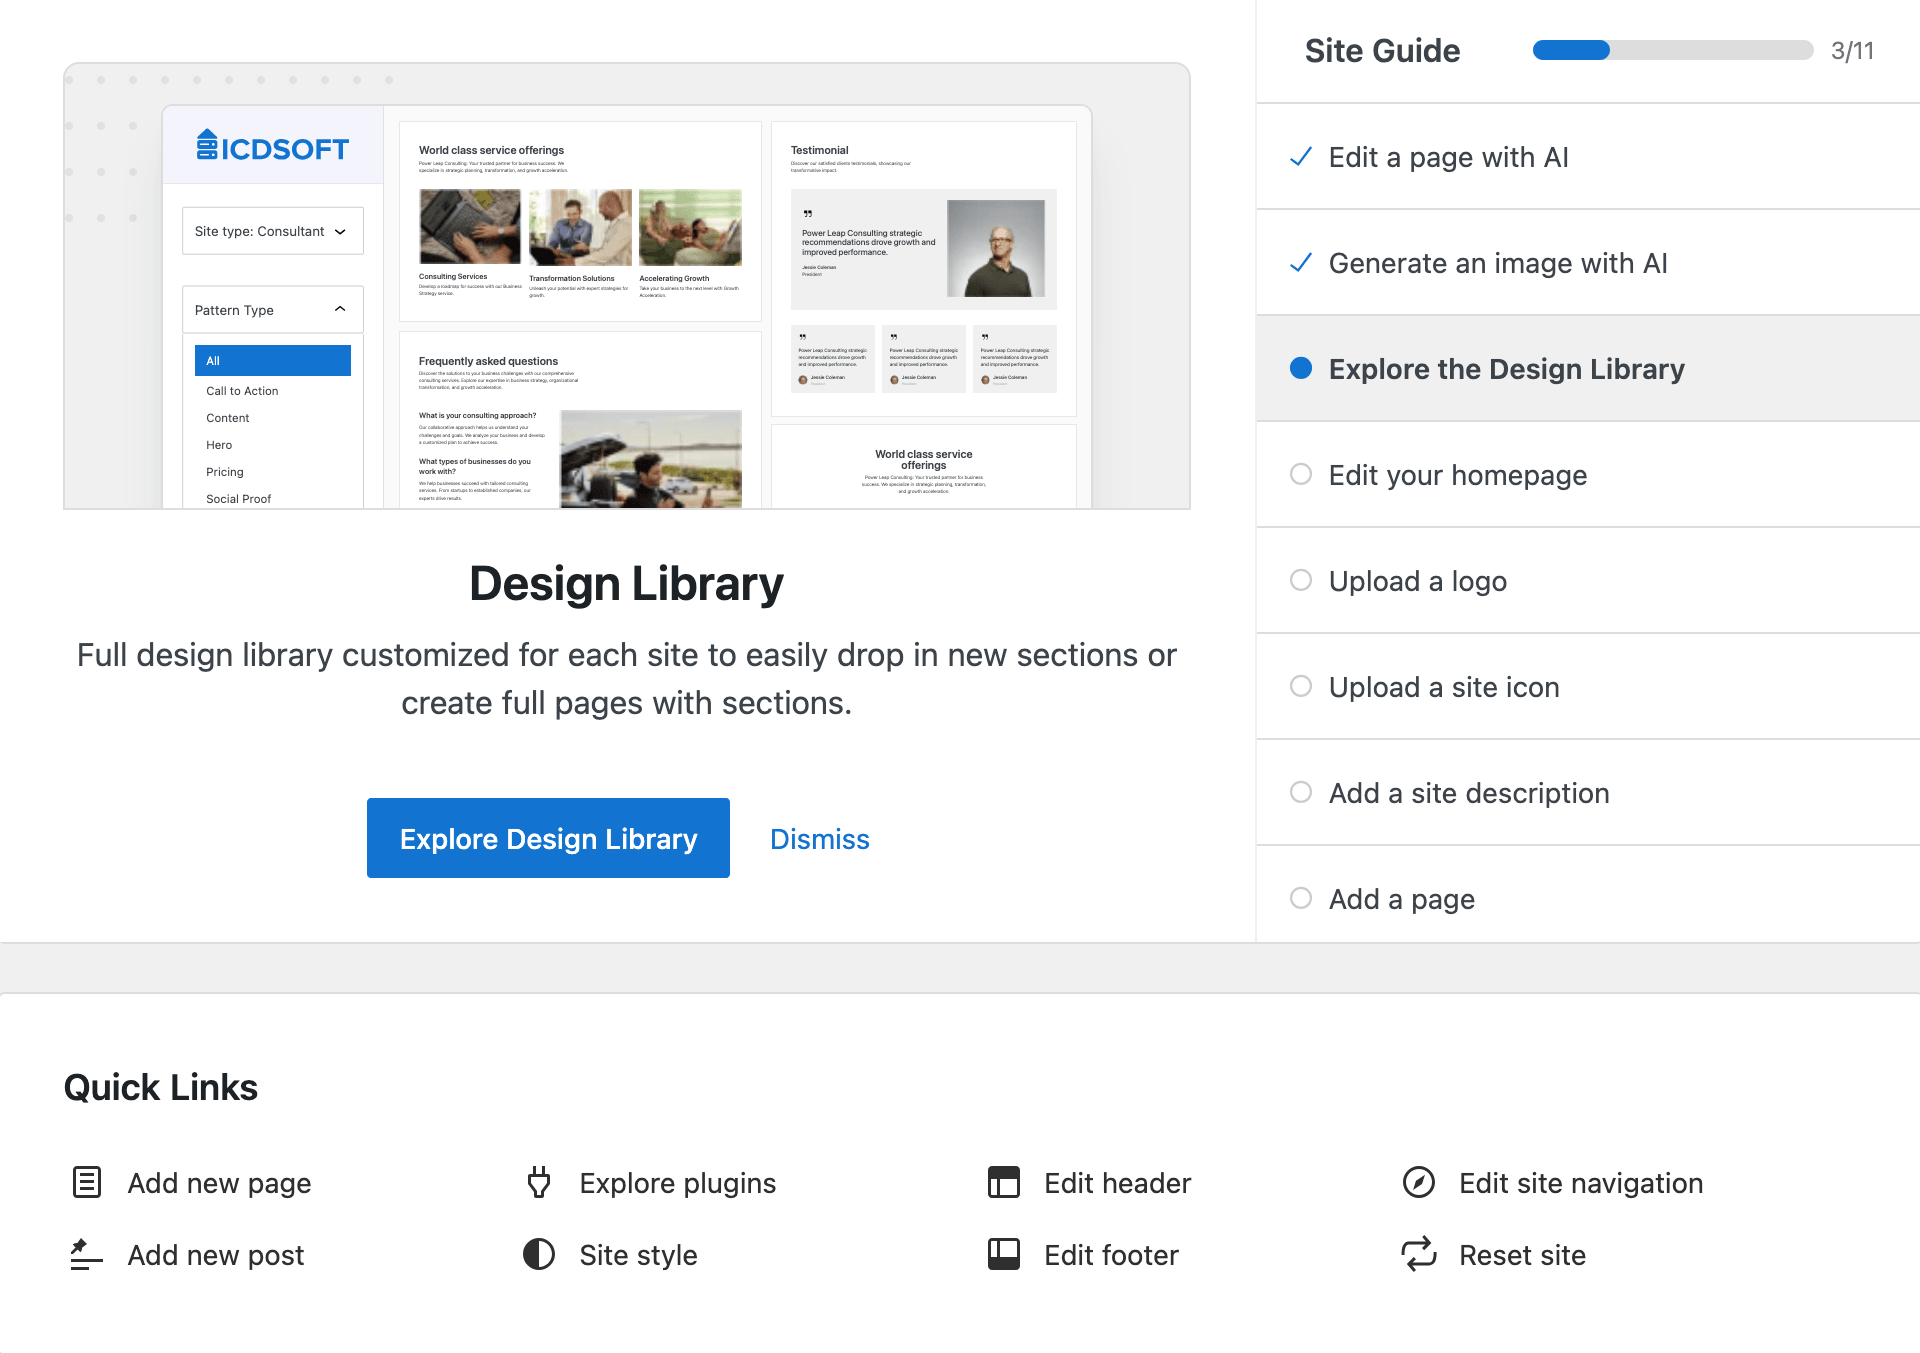Select the Edit your homepage radio circle
The height and width of the screenshot is (1353, 1920).
(1300, 474)
